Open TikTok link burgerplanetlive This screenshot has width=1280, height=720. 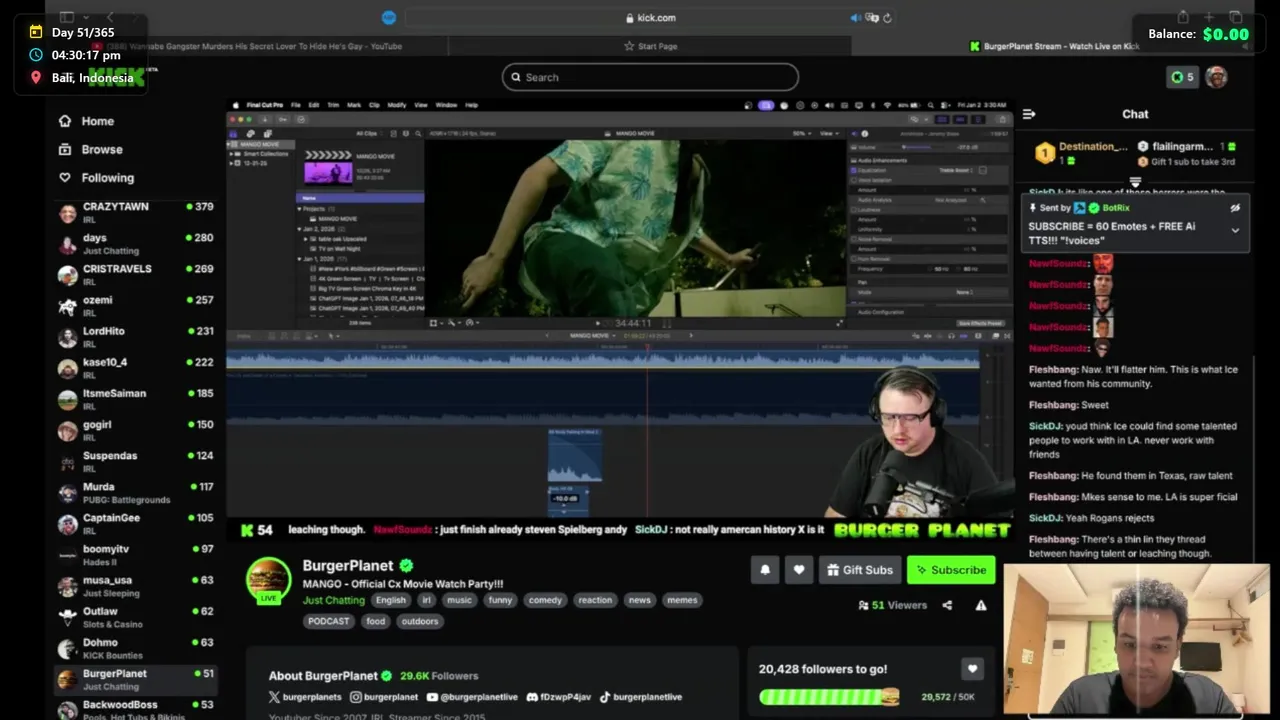click(641, 697)
